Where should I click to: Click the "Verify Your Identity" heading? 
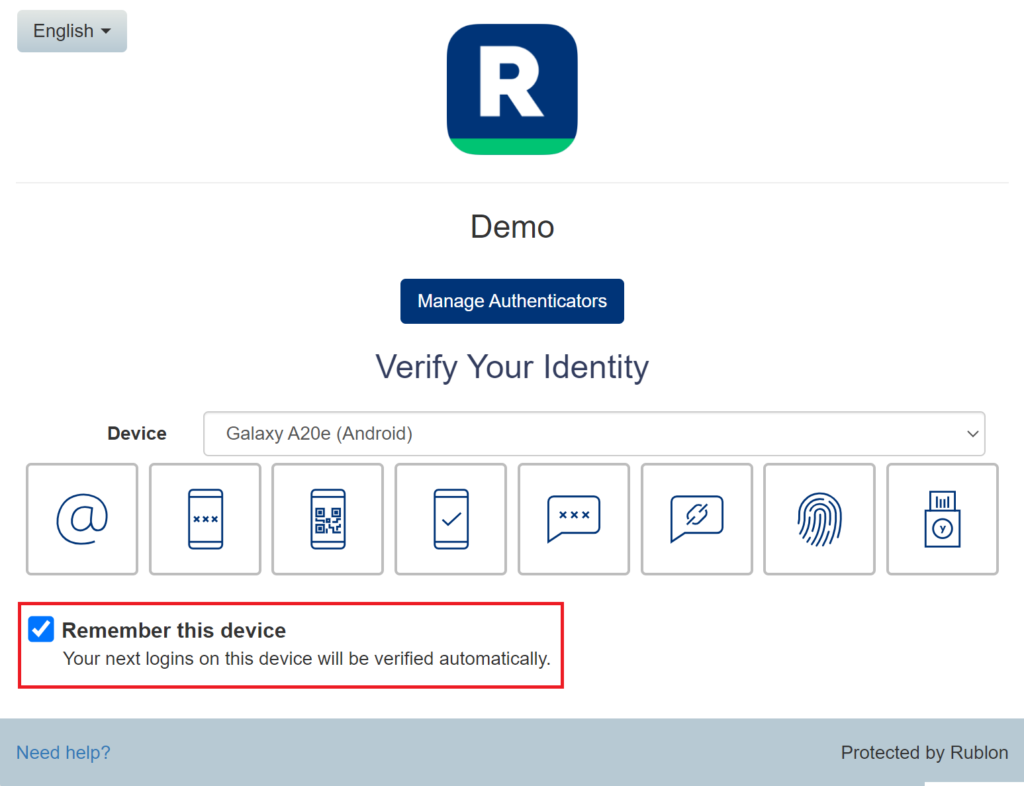pos(512,367)
